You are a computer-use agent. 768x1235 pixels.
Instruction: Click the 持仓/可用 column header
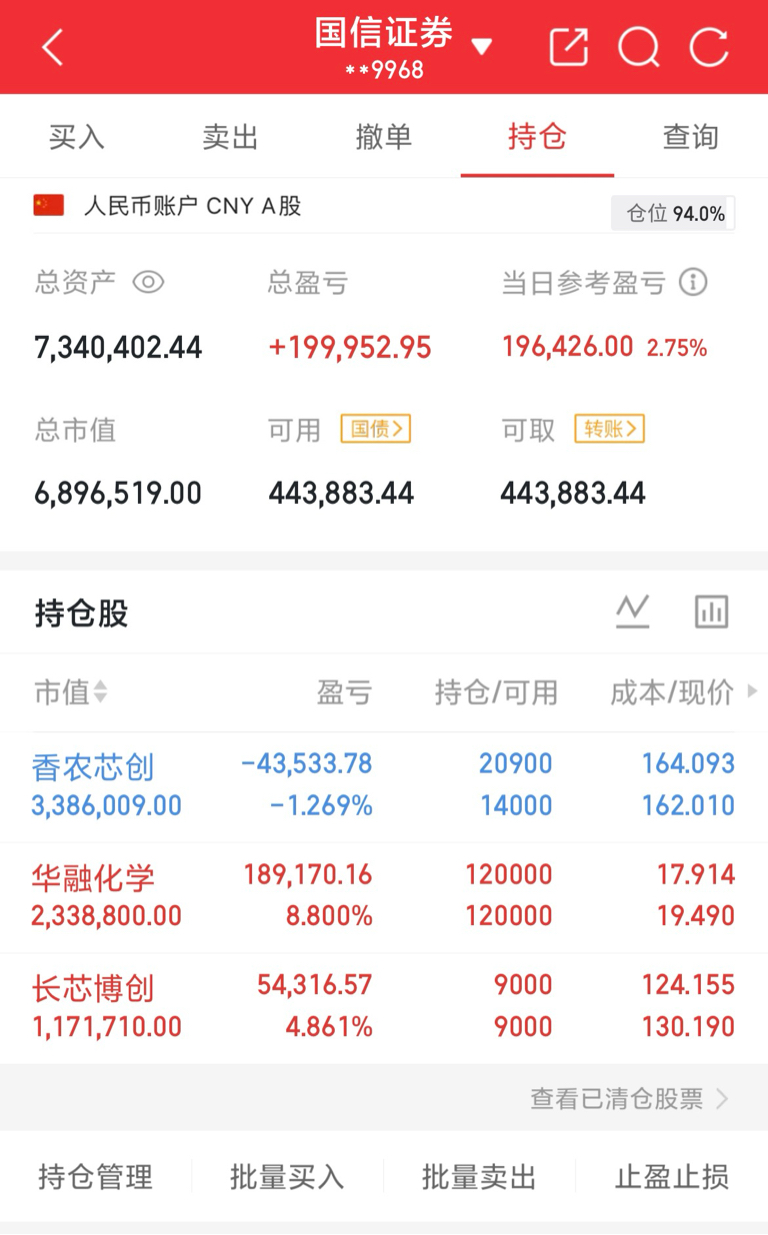coord(496,692)
